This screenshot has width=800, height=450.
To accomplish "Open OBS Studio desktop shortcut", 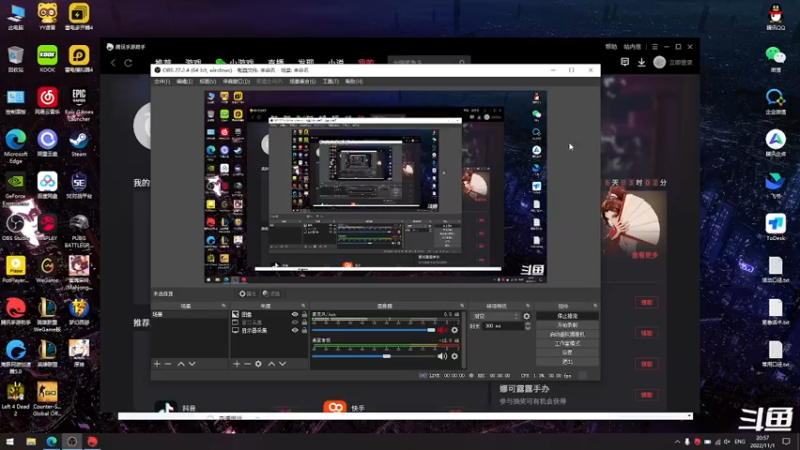I will click(x=15, y=228).
